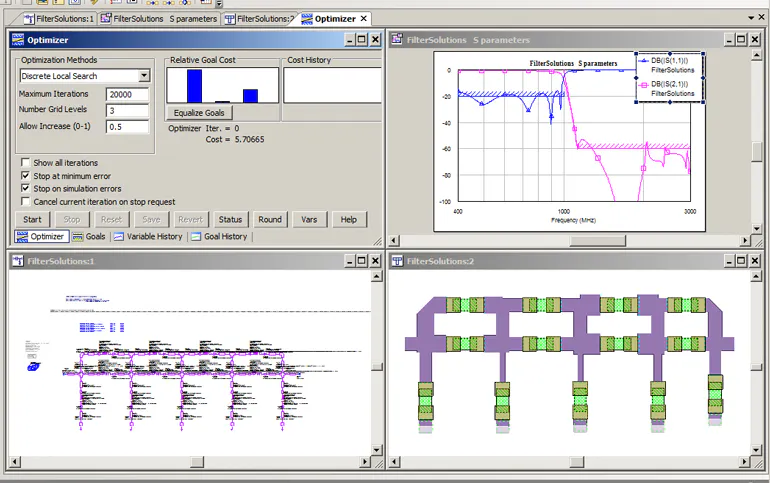Edit the Maximum Iterations field
Viewport: 770px width, 483px height.
(x=127, y=94)
